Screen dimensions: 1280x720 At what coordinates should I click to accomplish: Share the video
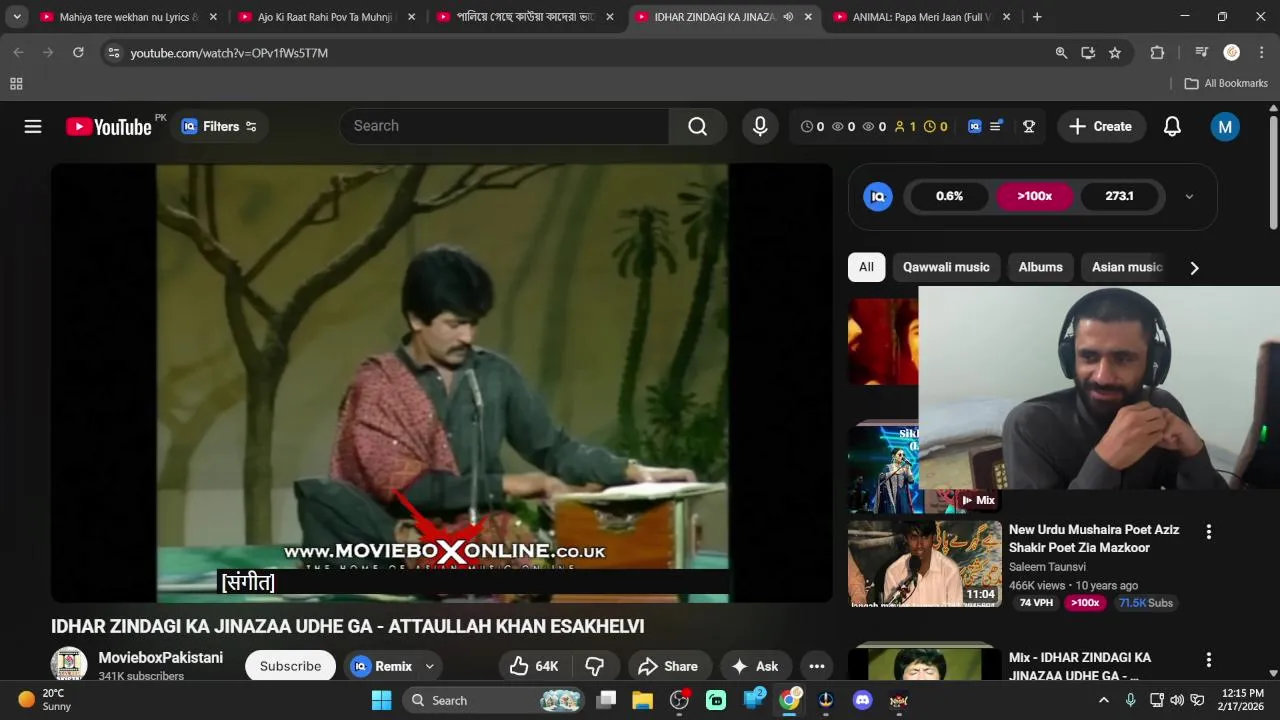(x=667, y=666)
